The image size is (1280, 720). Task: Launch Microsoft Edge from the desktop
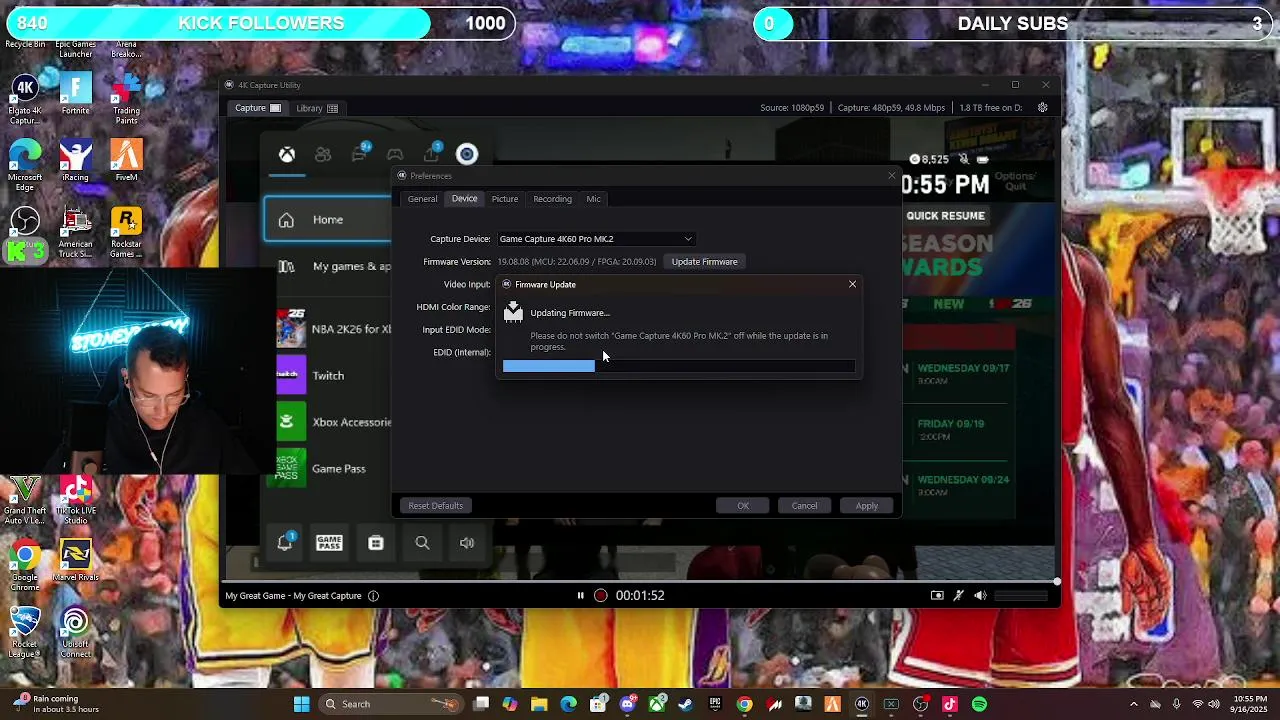click(x=25, y=165)
